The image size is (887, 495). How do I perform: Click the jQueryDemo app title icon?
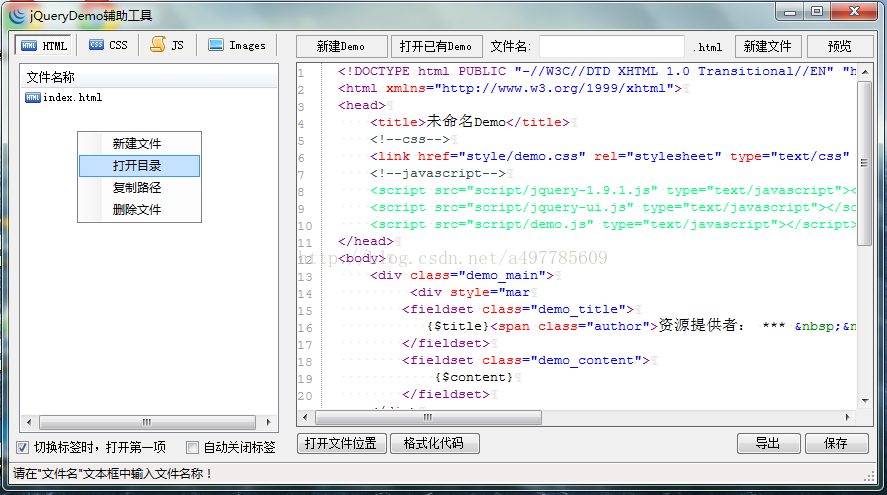(x=17, y=15)
